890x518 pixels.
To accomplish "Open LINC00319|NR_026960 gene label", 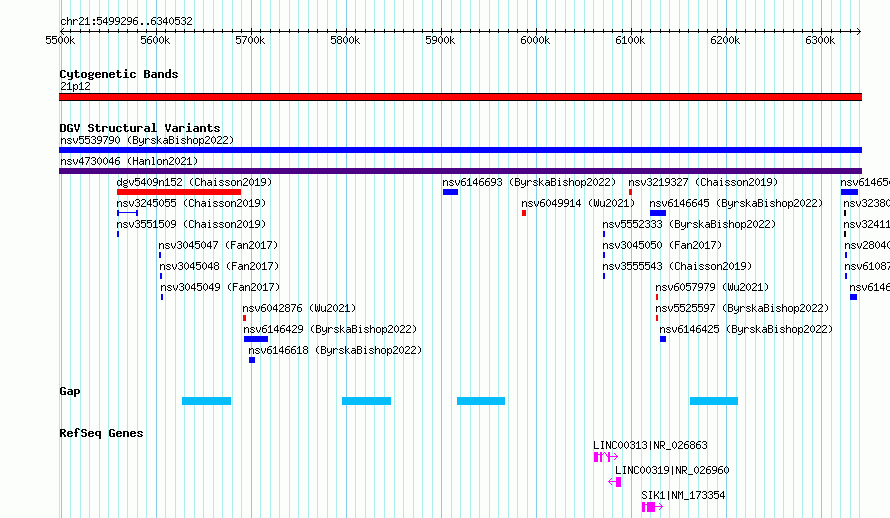I will click(x=672, y=470).
